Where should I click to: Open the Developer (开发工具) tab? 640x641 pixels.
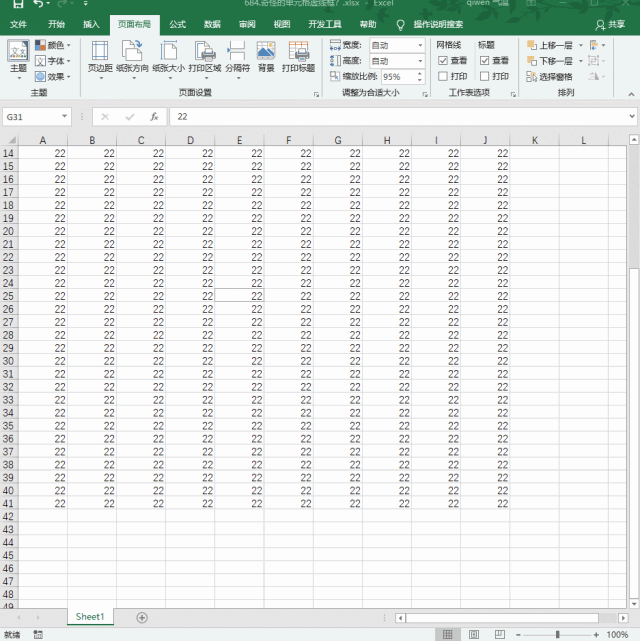[x=325, y=25]
